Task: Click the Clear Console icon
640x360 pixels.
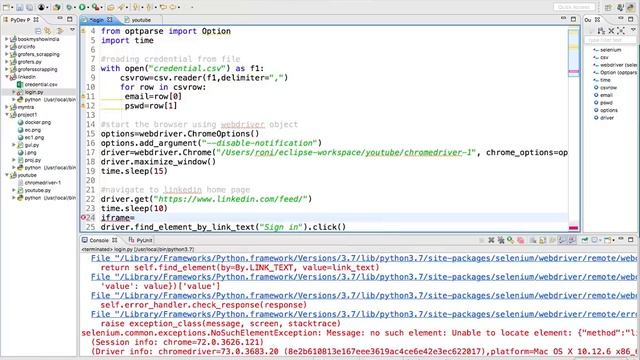Action: click(533, 240)
